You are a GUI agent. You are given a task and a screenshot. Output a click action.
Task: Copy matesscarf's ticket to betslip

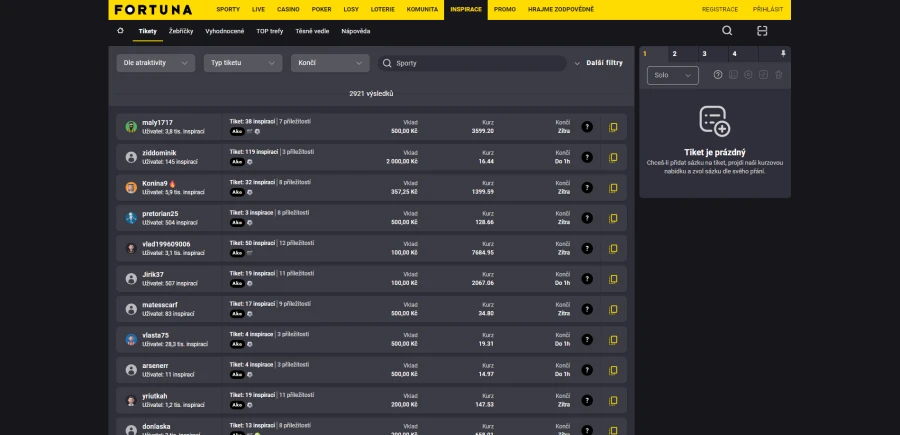click(x=613, y=309)
